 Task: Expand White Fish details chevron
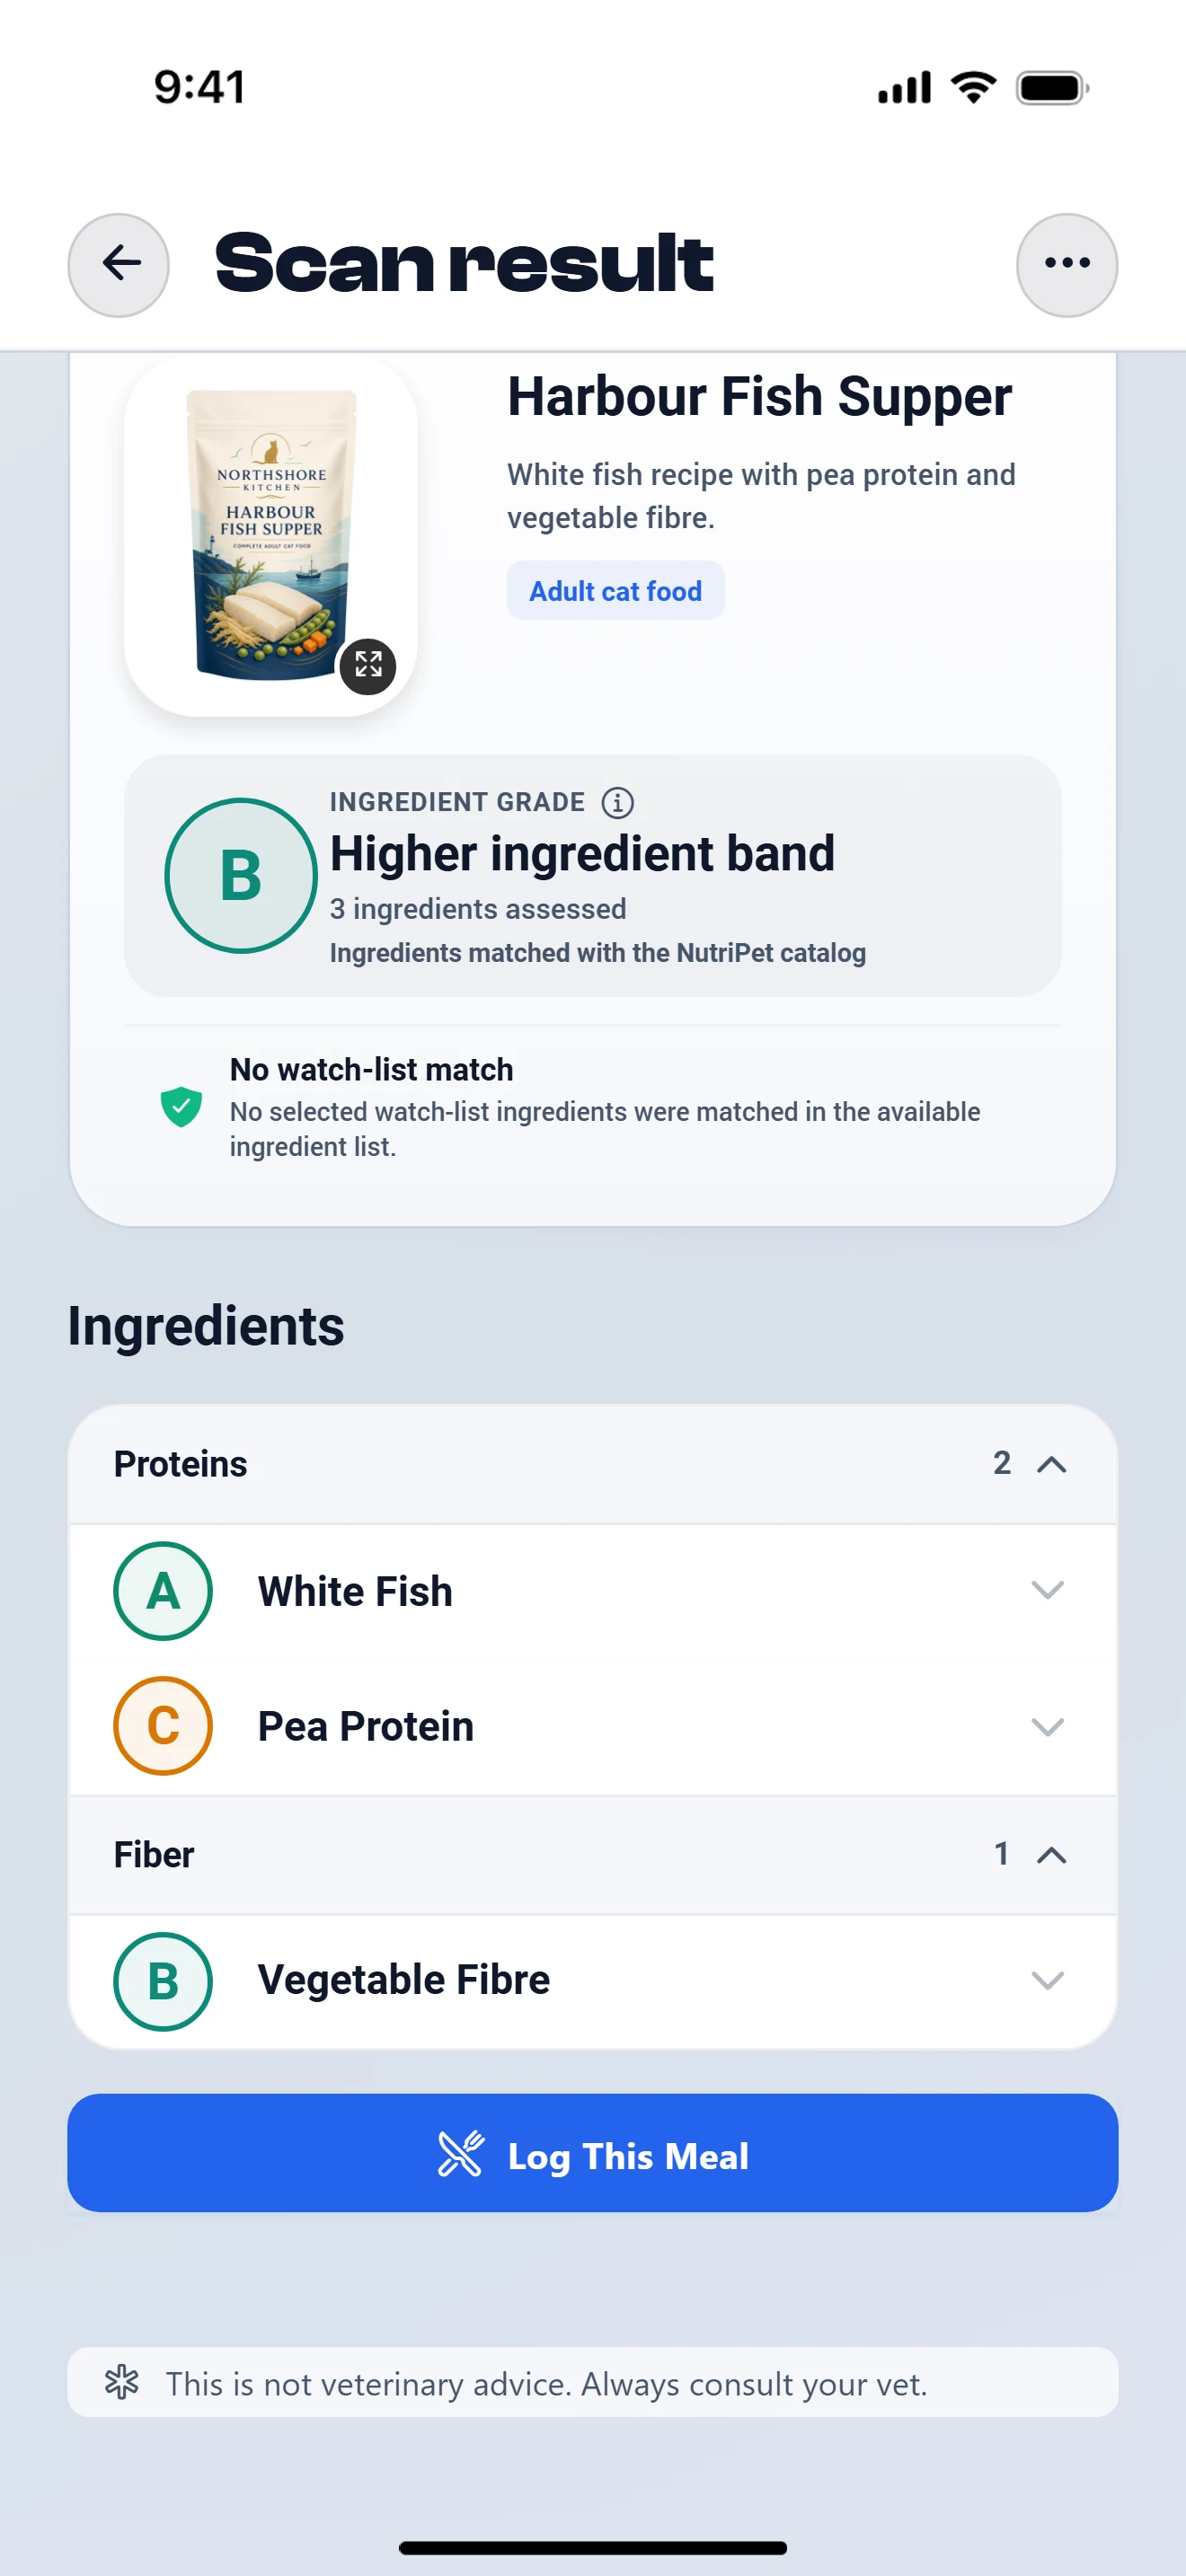click(1047, 1590)
